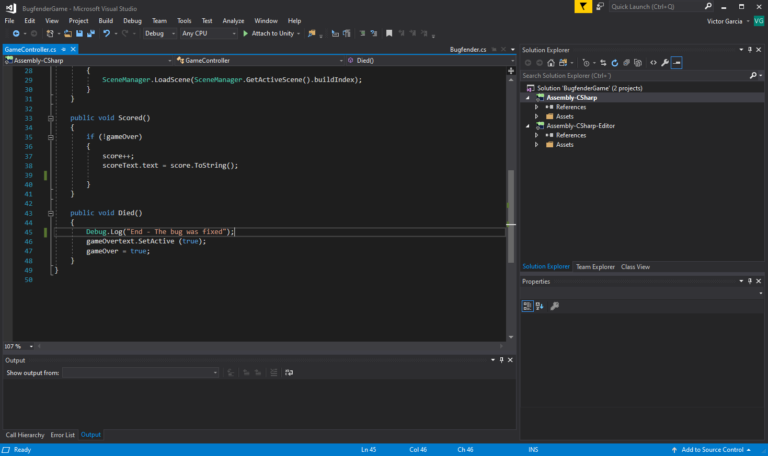The height and width of the screenshot is (456, 768).
Task: Undo the last edit with Undo icon
Action: pyautogui.click(x=106, y=33)
